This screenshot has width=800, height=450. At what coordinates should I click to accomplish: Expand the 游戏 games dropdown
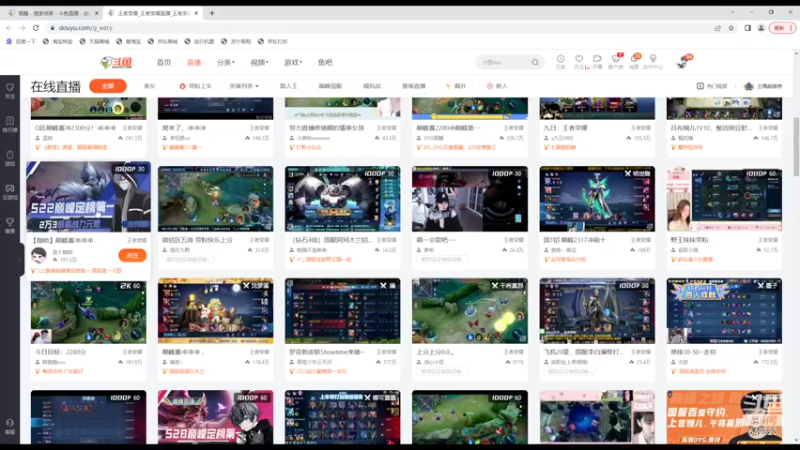(293, 62)
